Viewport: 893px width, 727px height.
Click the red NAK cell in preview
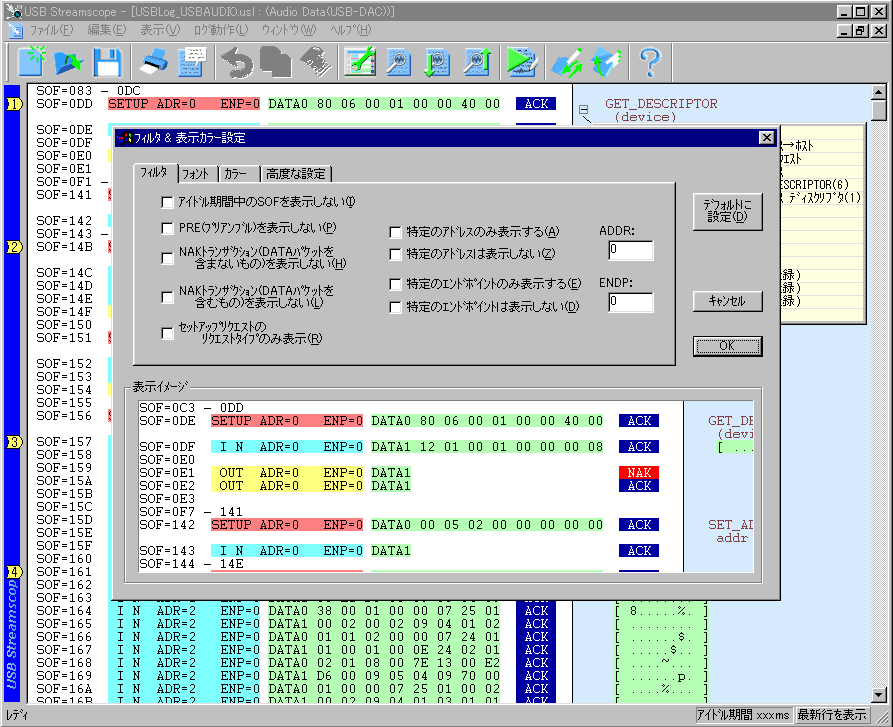[x=639, y=473]
